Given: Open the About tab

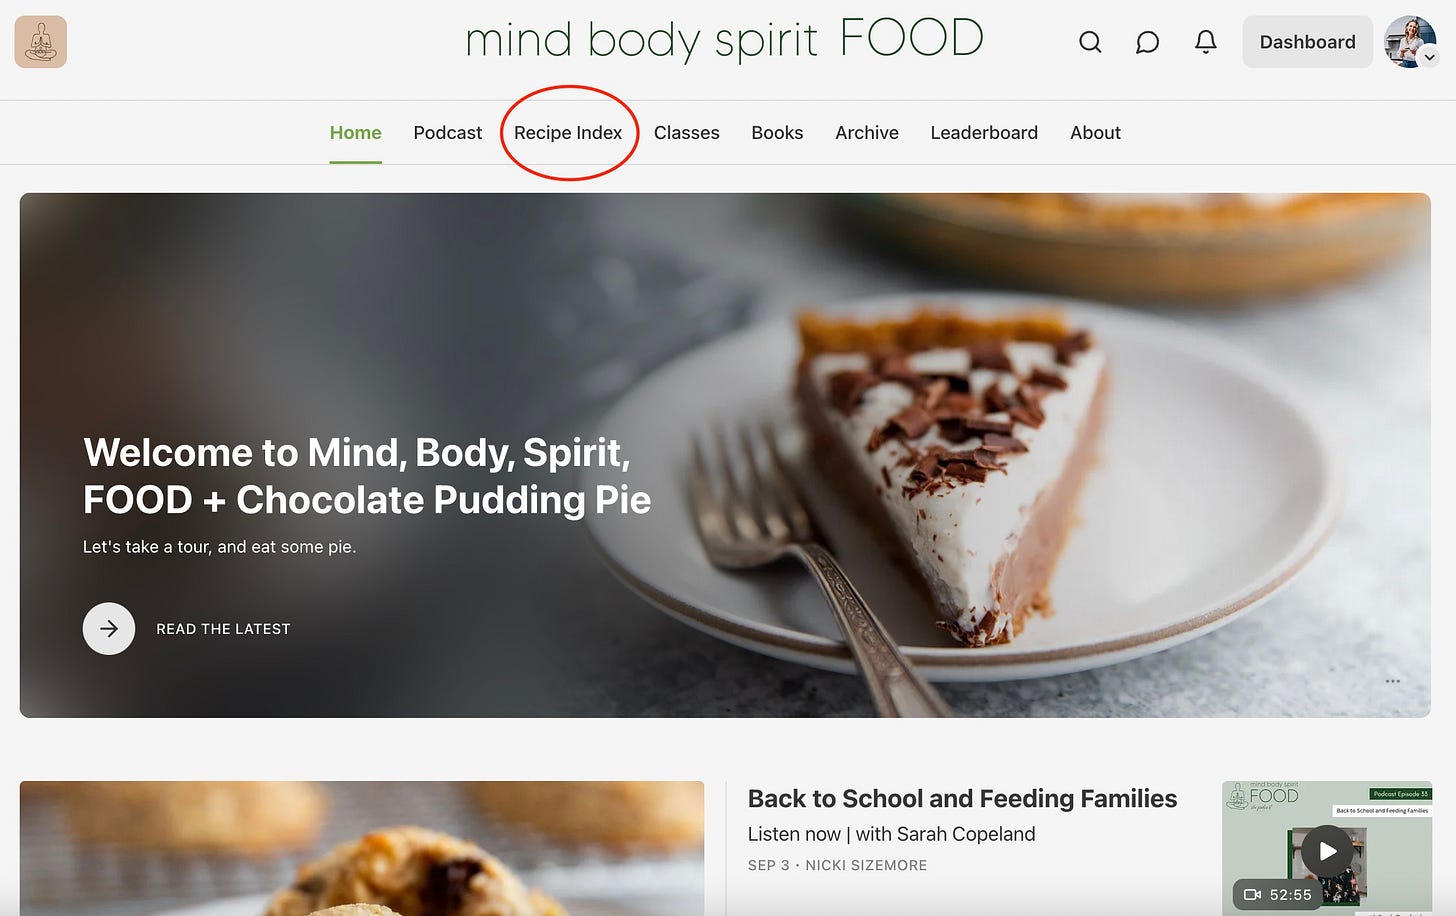Looking at the screenshot, I should point(1095,133).
